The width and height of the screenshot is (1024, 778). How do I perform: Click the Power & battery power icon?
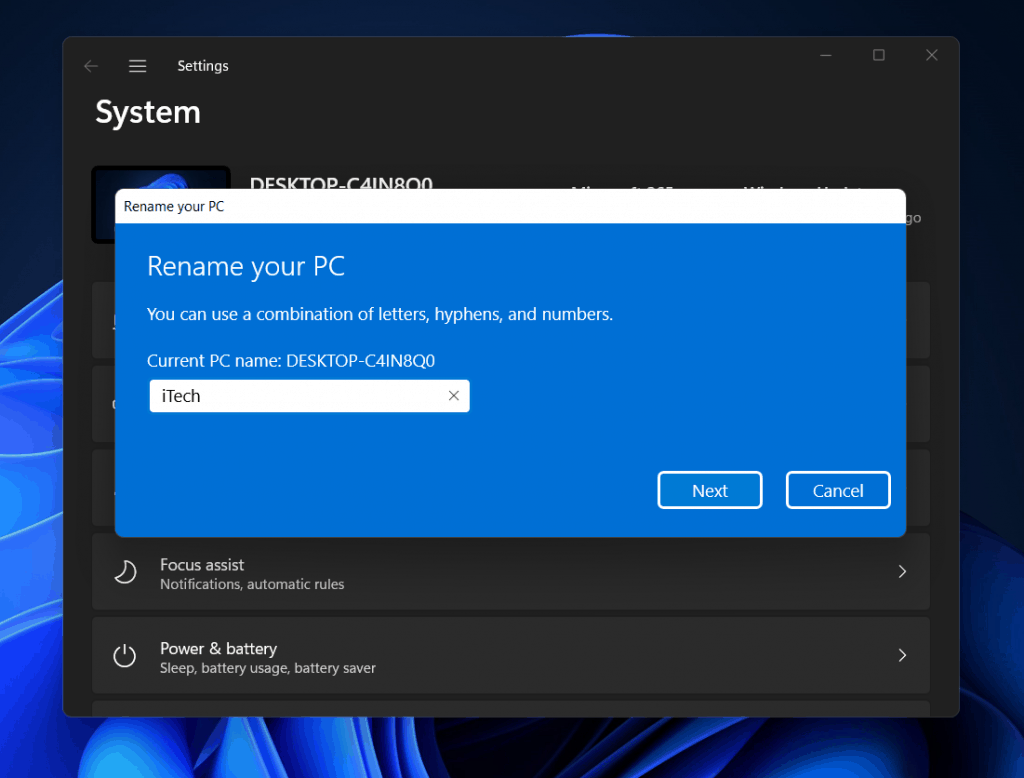click(x=124, y=655)
